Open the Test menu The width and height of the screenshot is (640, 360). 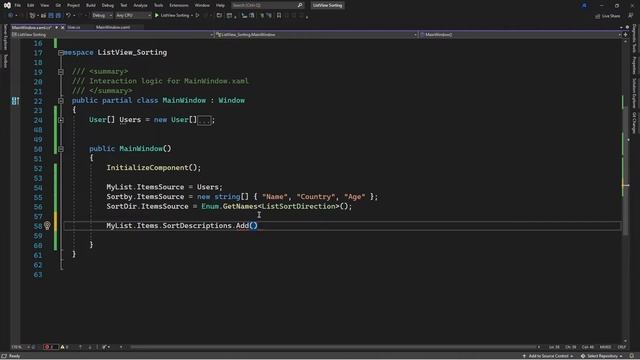click(x=123, y=5)
